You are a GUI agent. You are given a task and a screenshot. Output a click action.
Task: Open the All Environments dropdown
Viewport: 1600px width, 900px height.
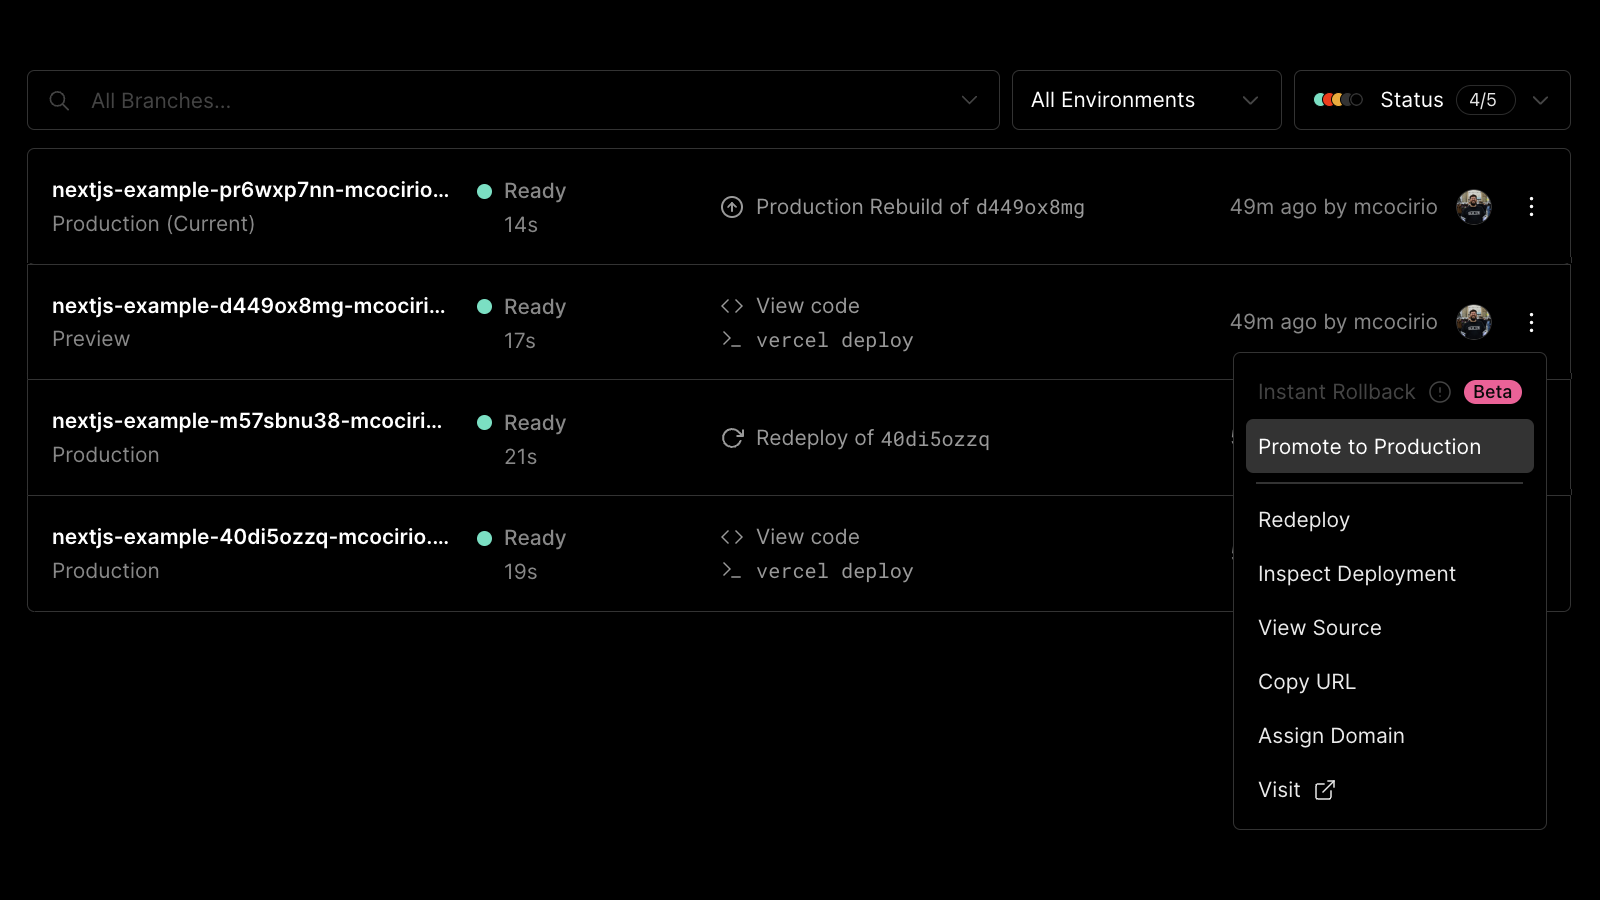point(1146,100)
